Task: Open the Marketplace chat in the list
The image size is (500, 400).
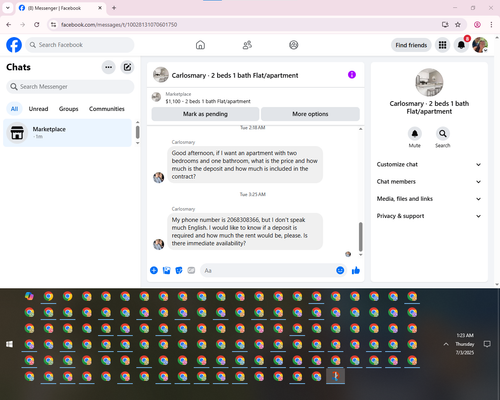Action: click(x=67, y=133)
